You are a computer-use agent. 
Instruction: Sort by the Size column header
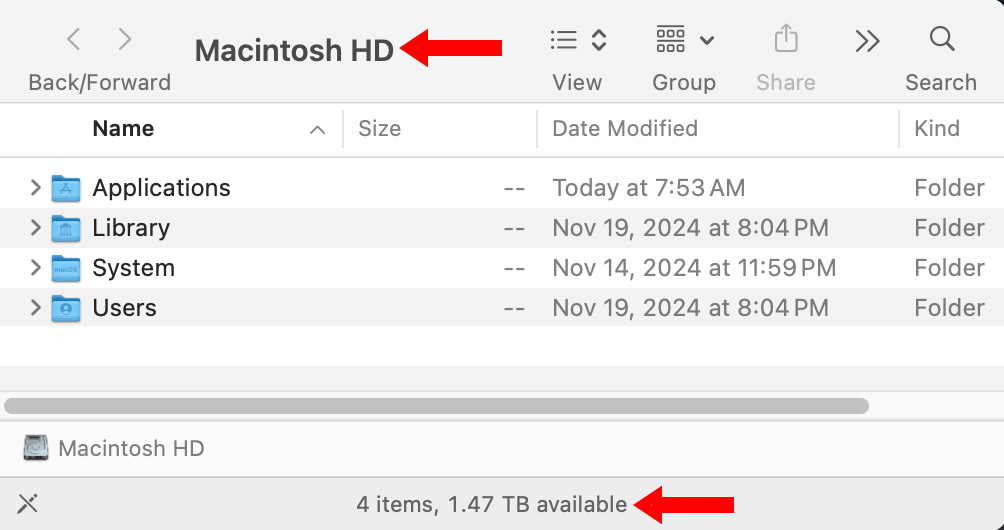(x=380, y=129)
